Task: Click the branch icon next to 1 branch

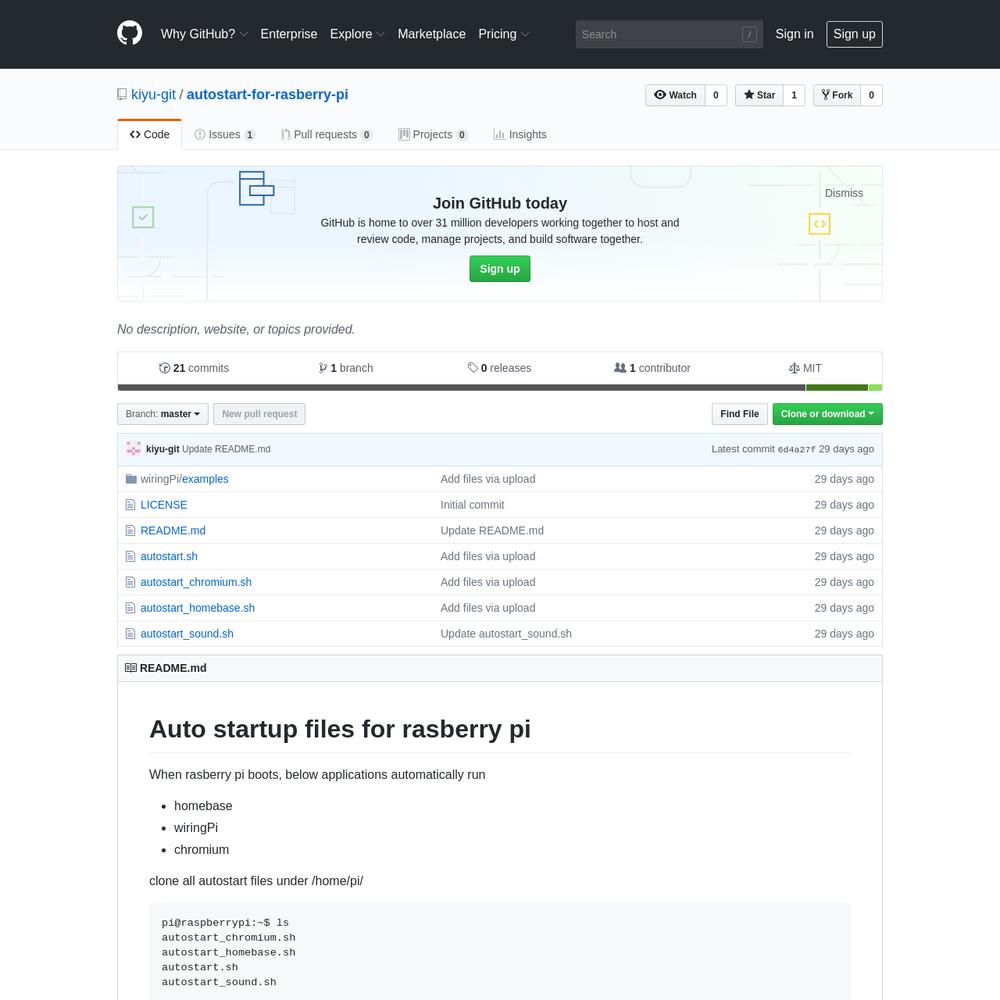Action: tap(323, 368)
